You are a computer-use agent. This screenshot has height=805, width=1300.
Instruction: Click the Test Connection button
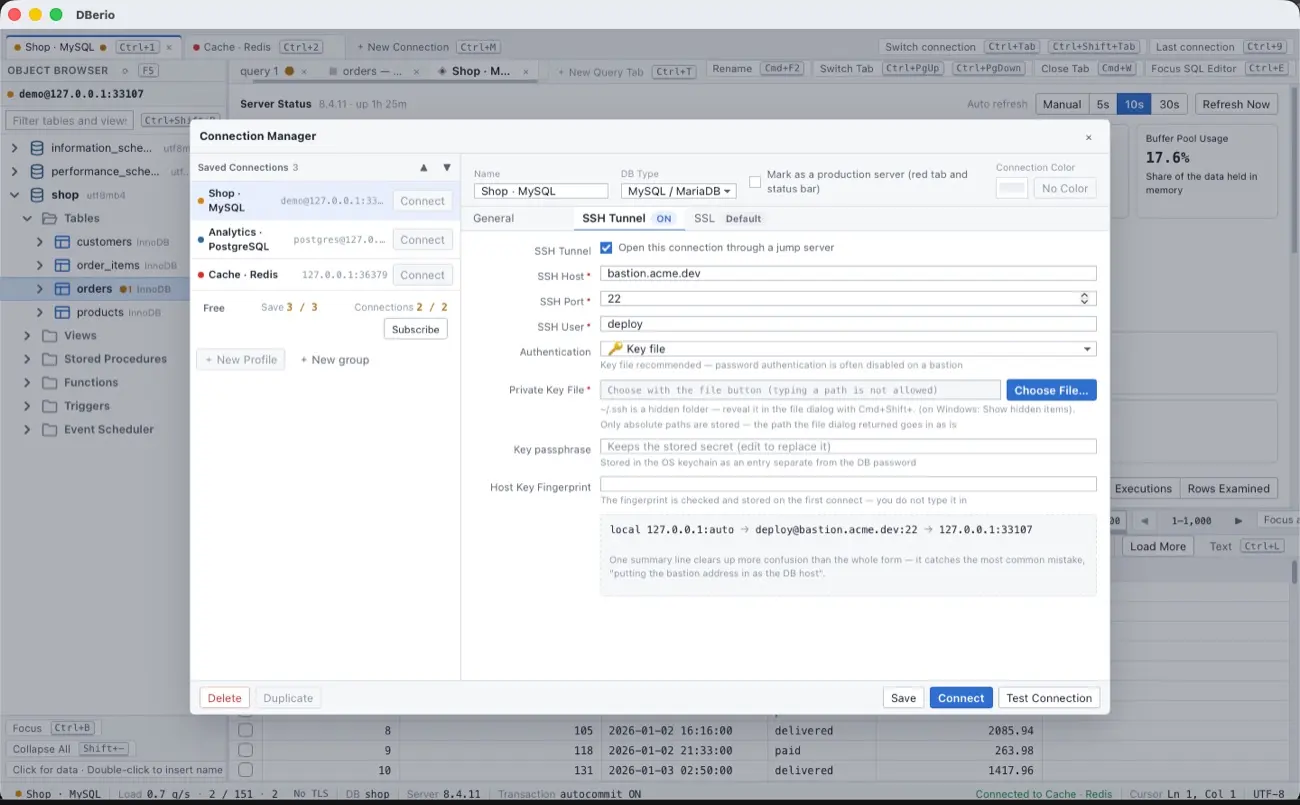(x=1049, y=698)
